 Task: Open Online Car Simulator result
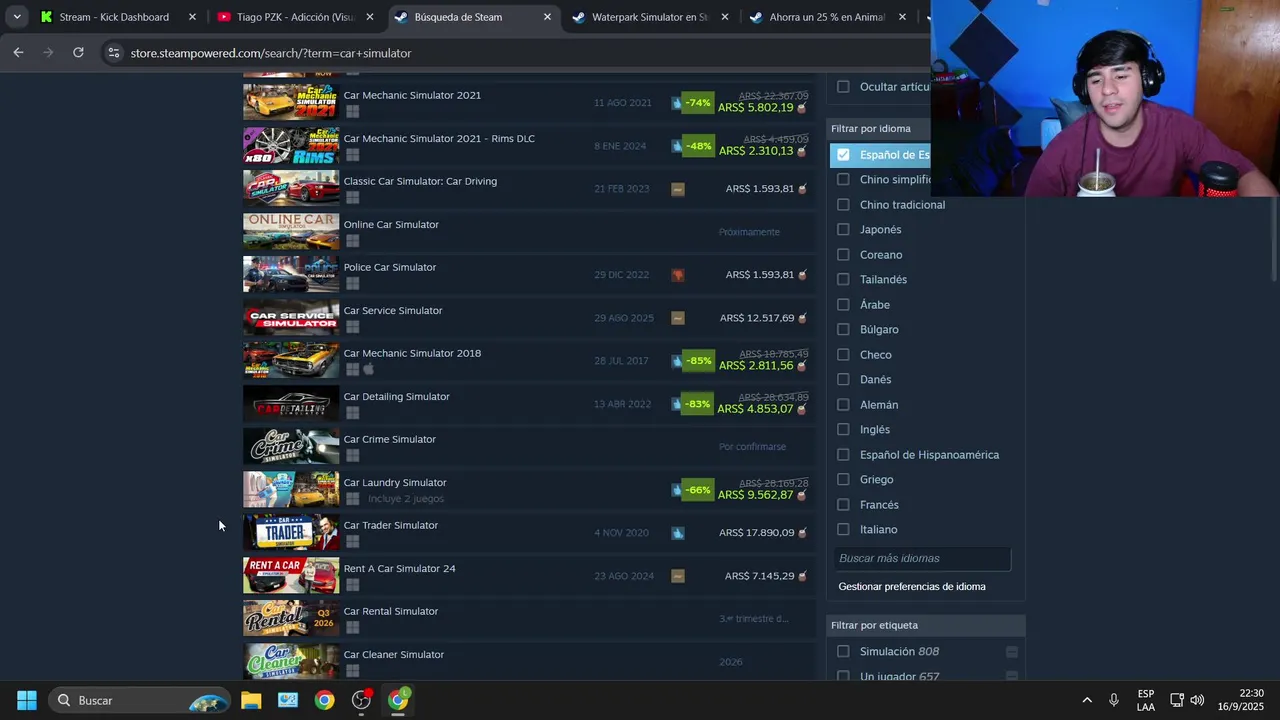click(529, 231)
